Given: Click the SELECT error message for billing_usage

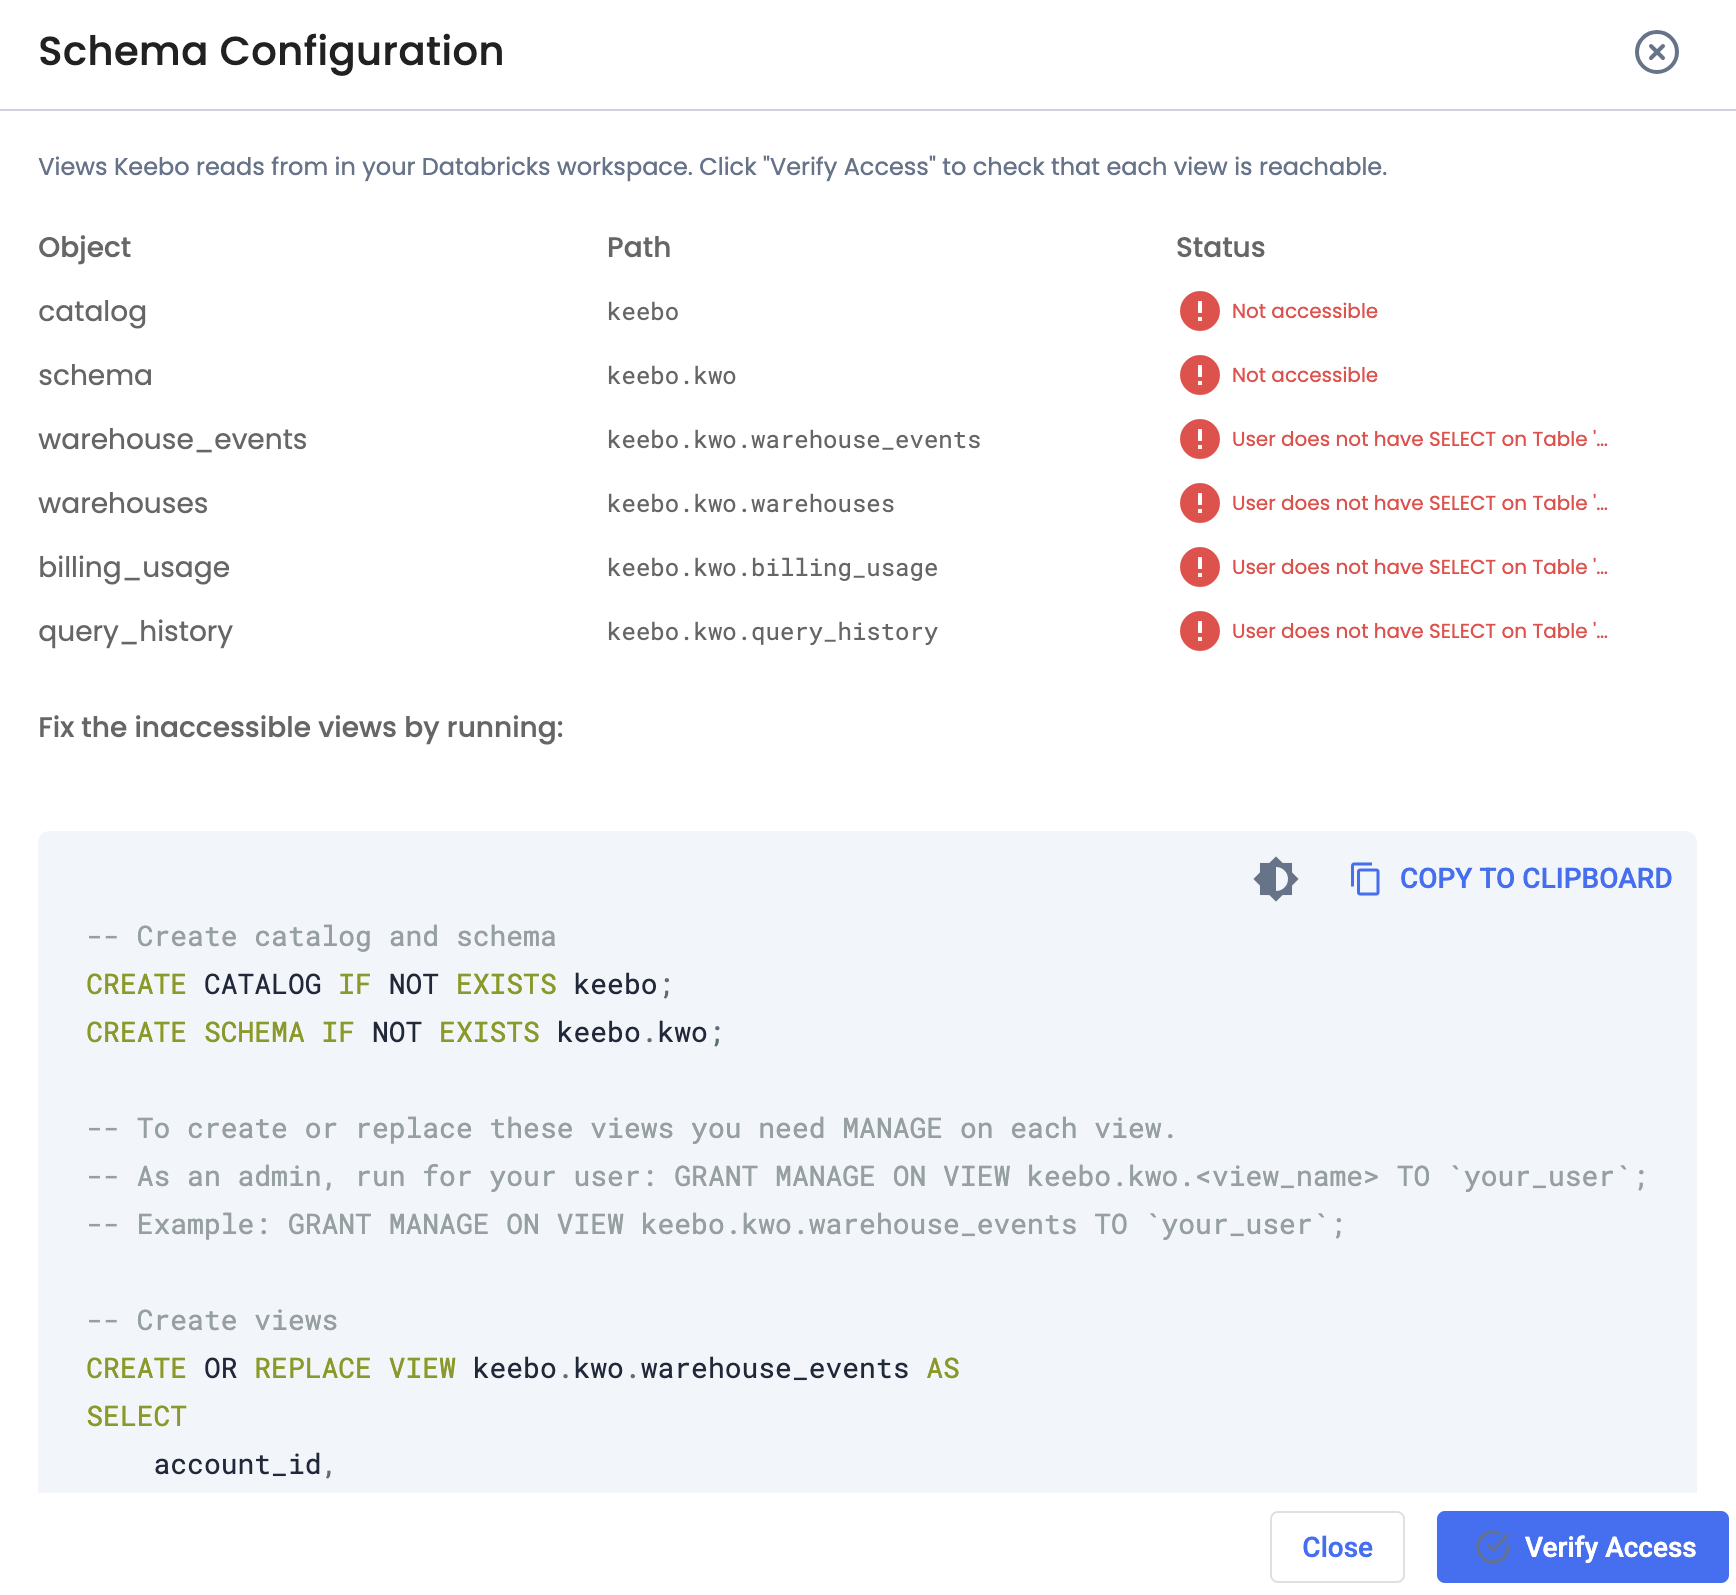Looking at the screenshot, I should (x=1419, y=567).
